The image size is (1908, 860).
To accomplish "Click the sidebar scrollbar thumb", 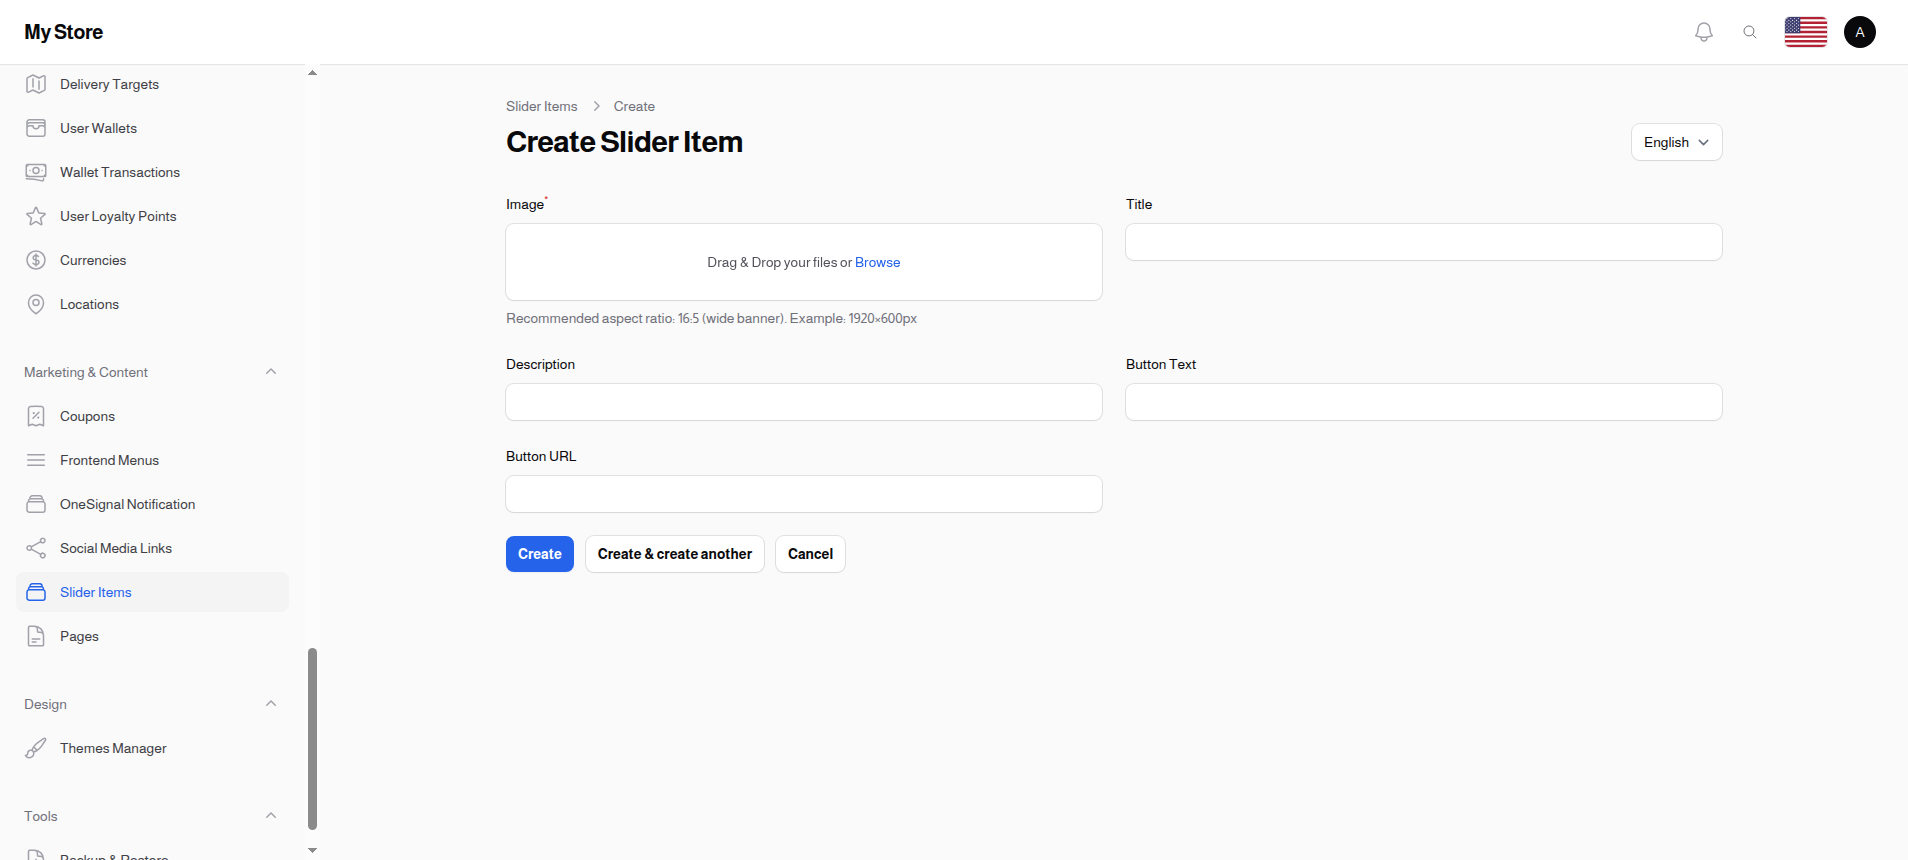I will 312,739.
